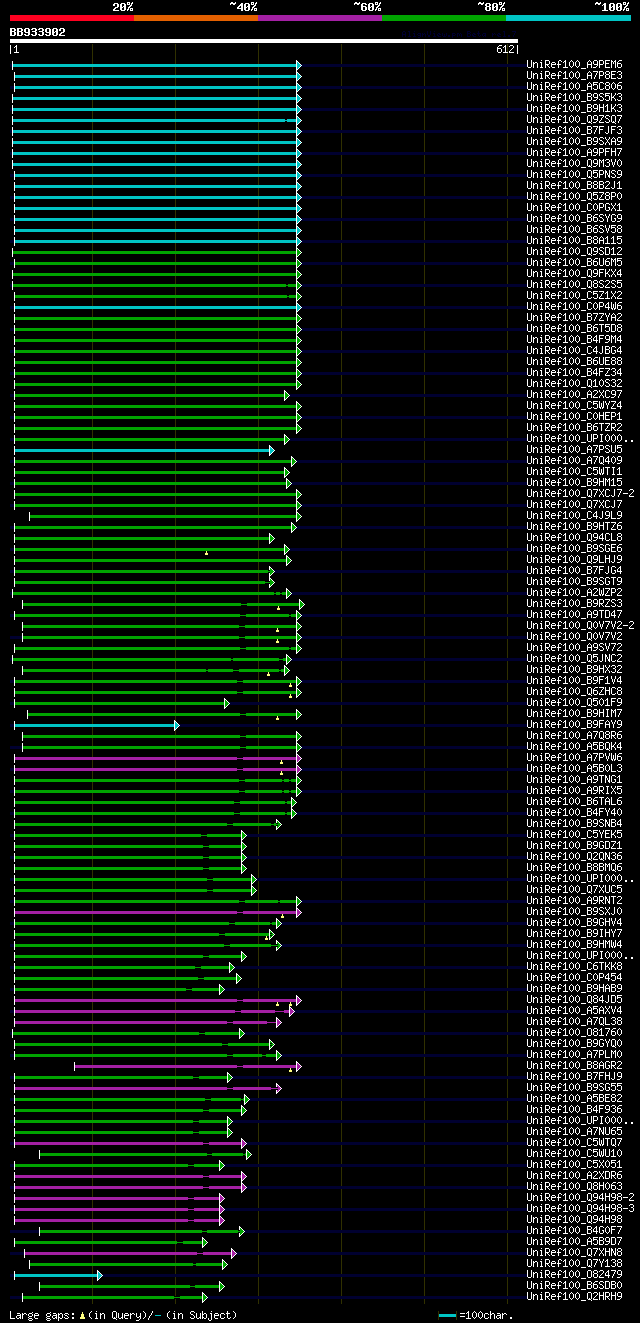
Task: Open hit UniRef100_A7P8E3
Action: (x=574, y=75)
